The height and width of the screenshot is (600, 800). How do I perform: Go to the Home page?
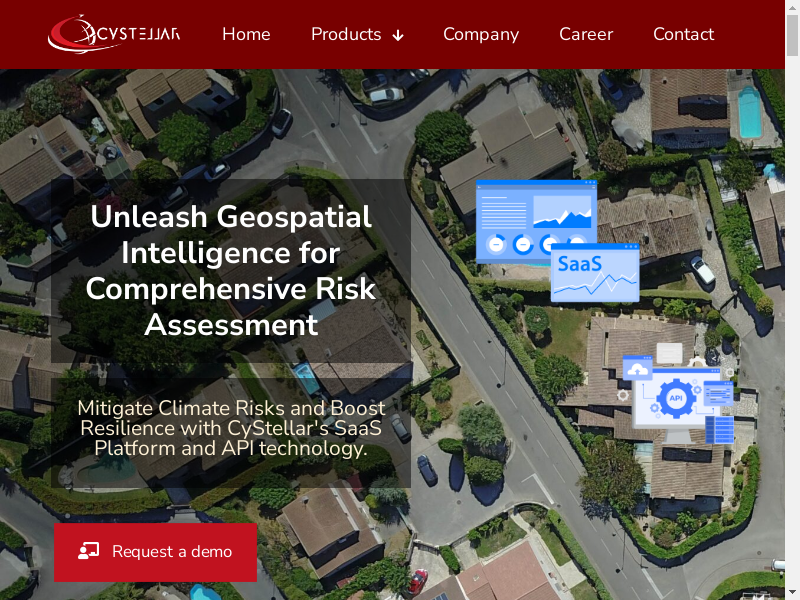pyautogui.click(x=246, y=34)
